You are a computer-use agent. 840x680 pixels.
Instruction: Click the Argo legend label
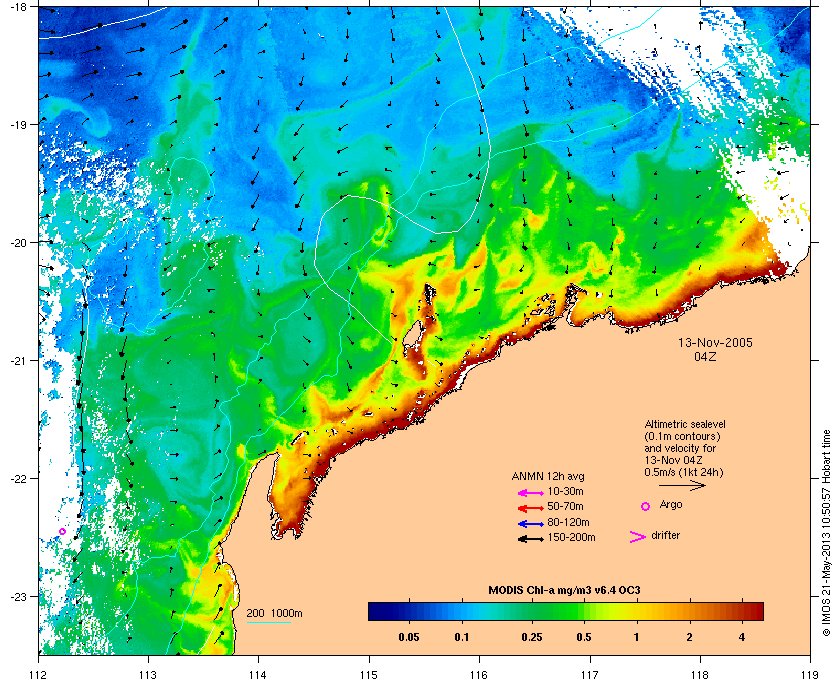tap(671, 504)
